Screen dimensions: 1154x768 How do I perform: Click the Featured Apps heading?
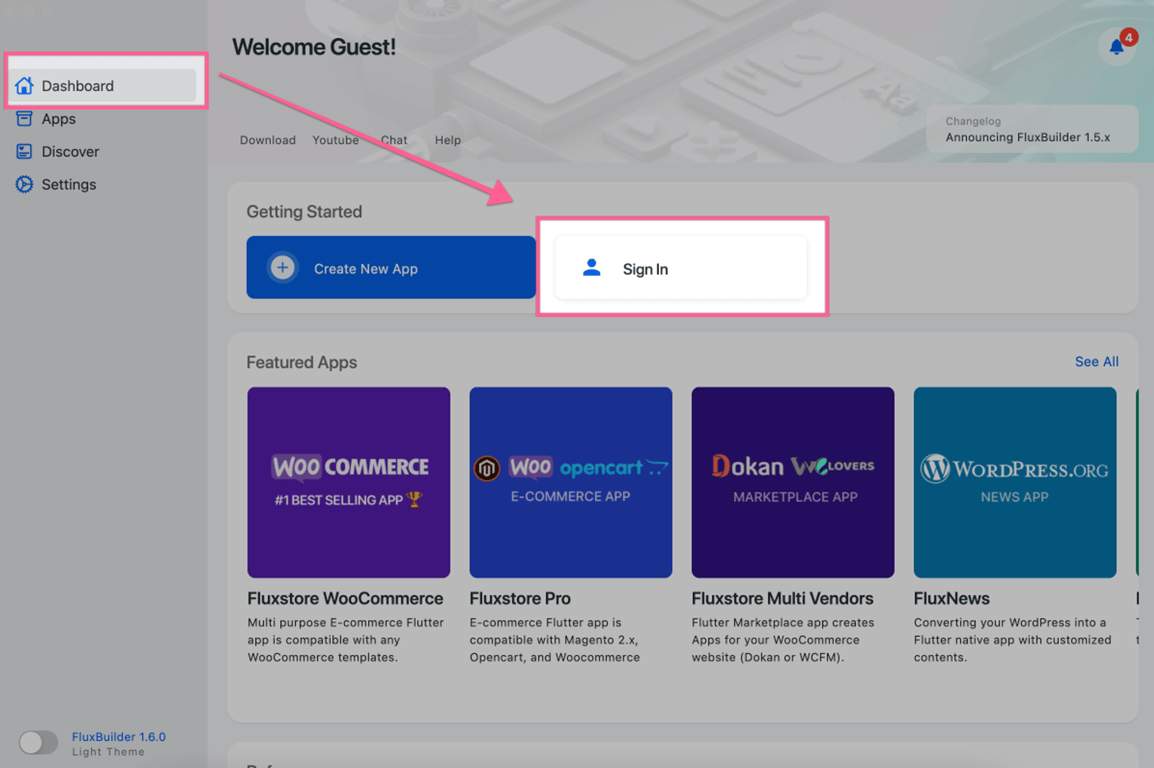point(302,363)
